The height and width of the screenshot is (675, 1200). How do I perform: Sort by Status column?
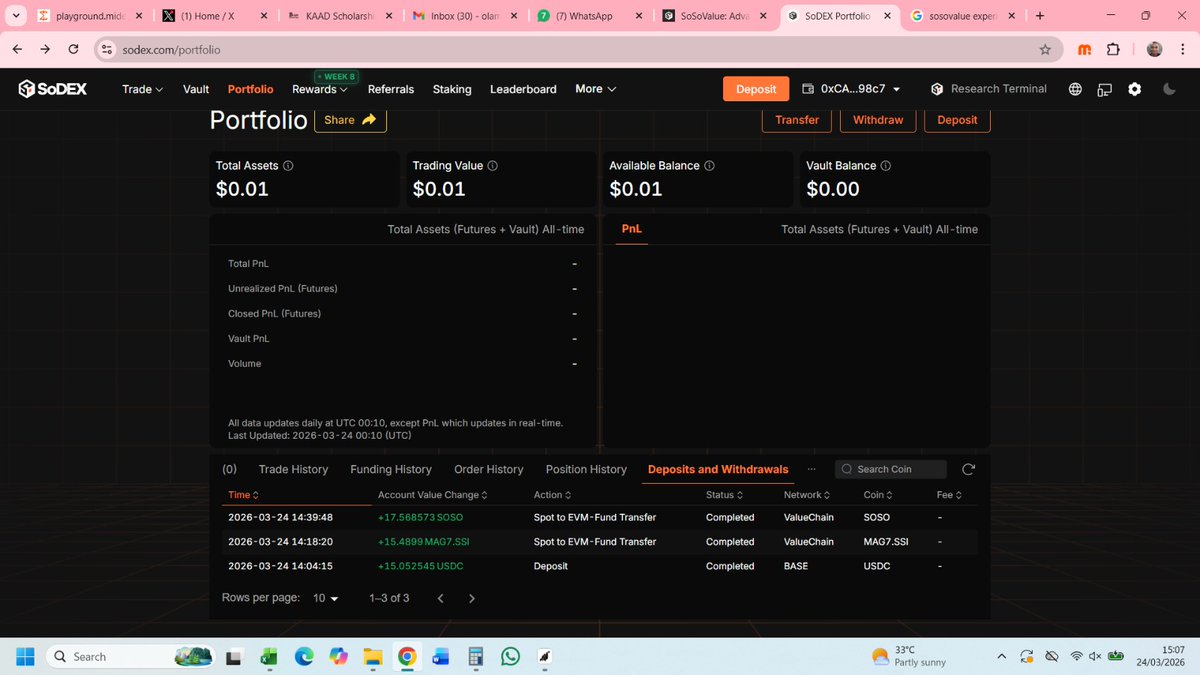725,495
